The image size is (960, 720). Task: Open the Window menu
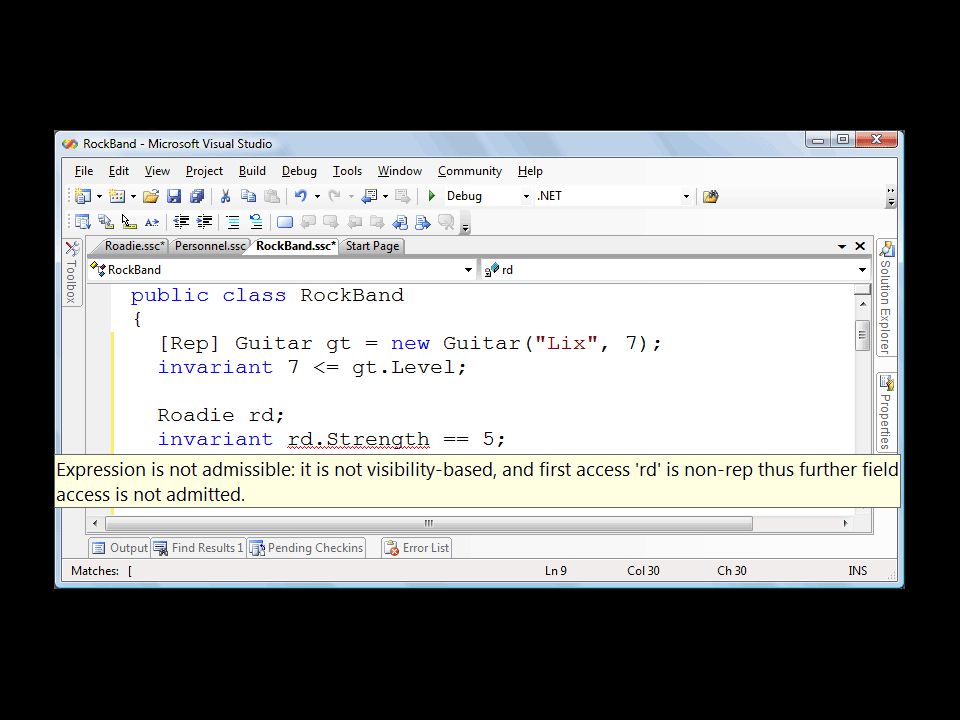[x=400, y=171]
